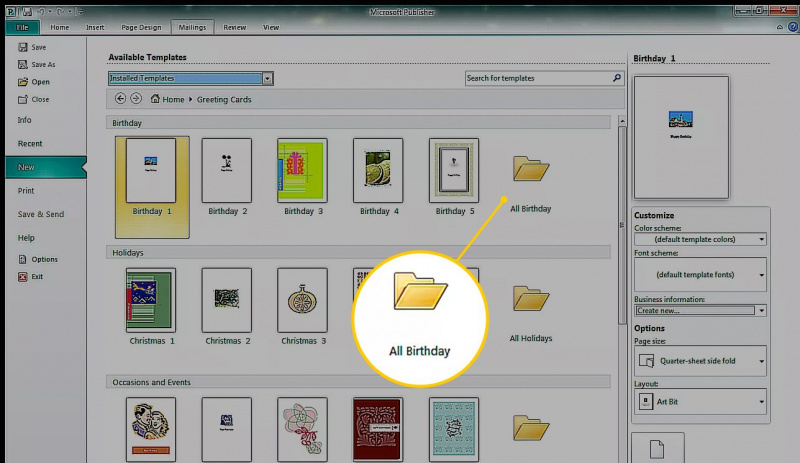Click the search magnifier icon
Image resolution: width=800 pixels, height=463 pixels.
(617, 78)
